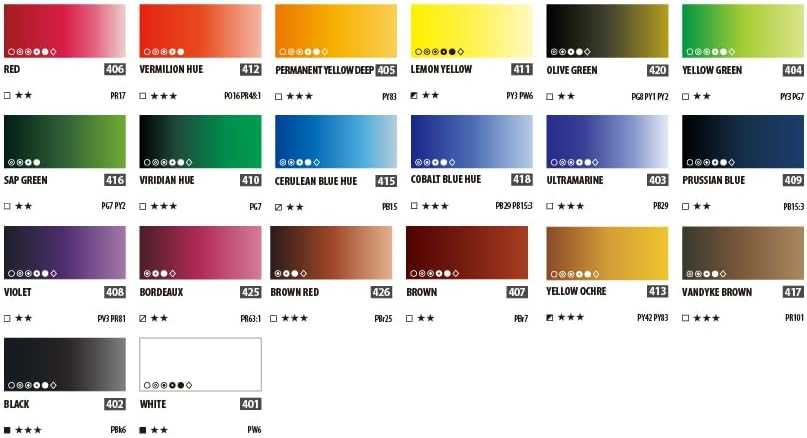Click the diamond icon inside the White swatch
Viewport: 807px width, 438px height.
[x=189, y=385]
